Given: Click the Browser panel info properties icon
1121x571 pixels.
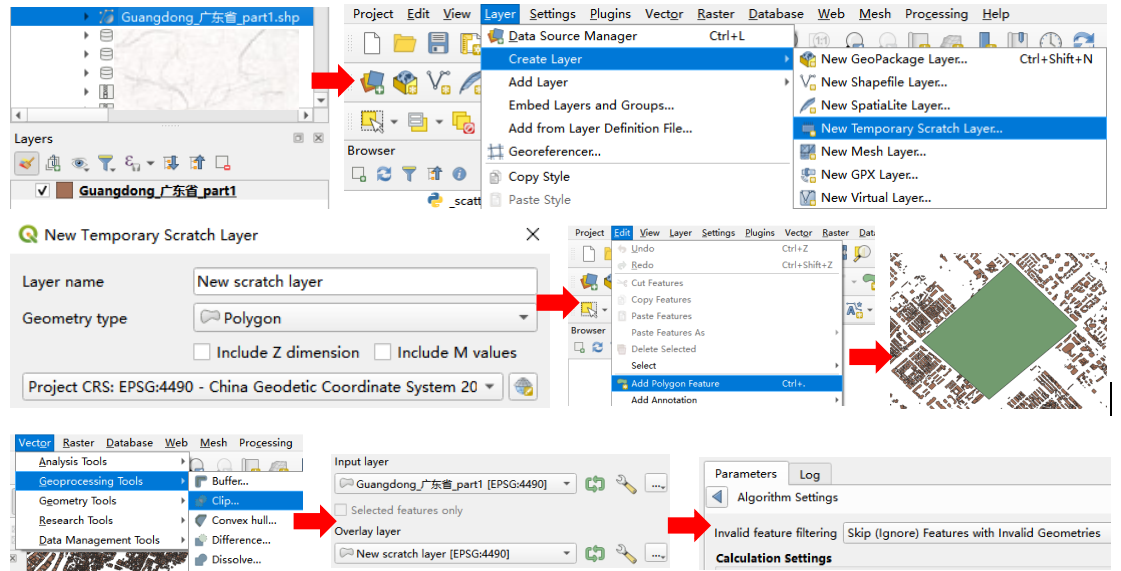Looking at the screenshot, I should coord(459,174).
